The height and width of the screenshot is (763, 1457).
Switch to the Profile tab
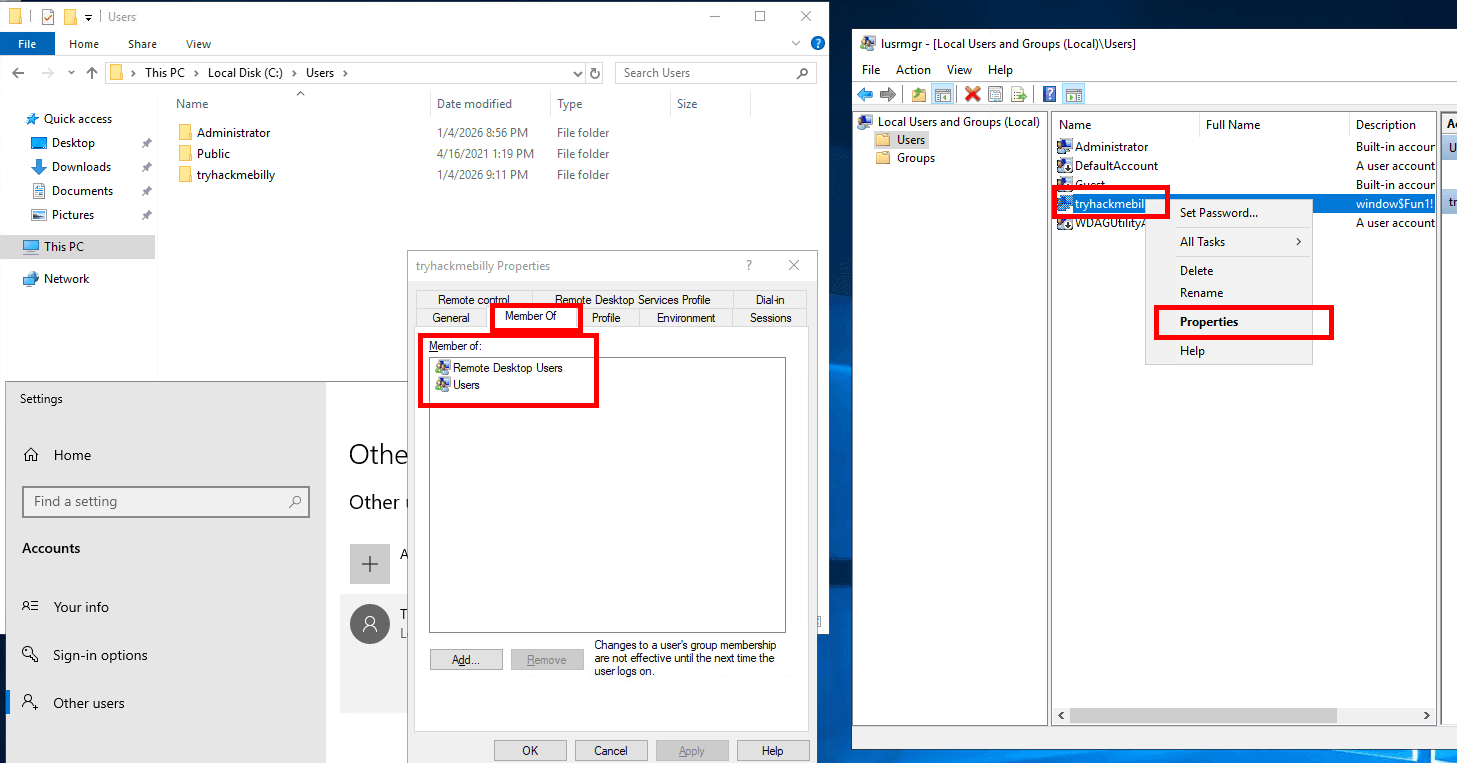[606, 318]
